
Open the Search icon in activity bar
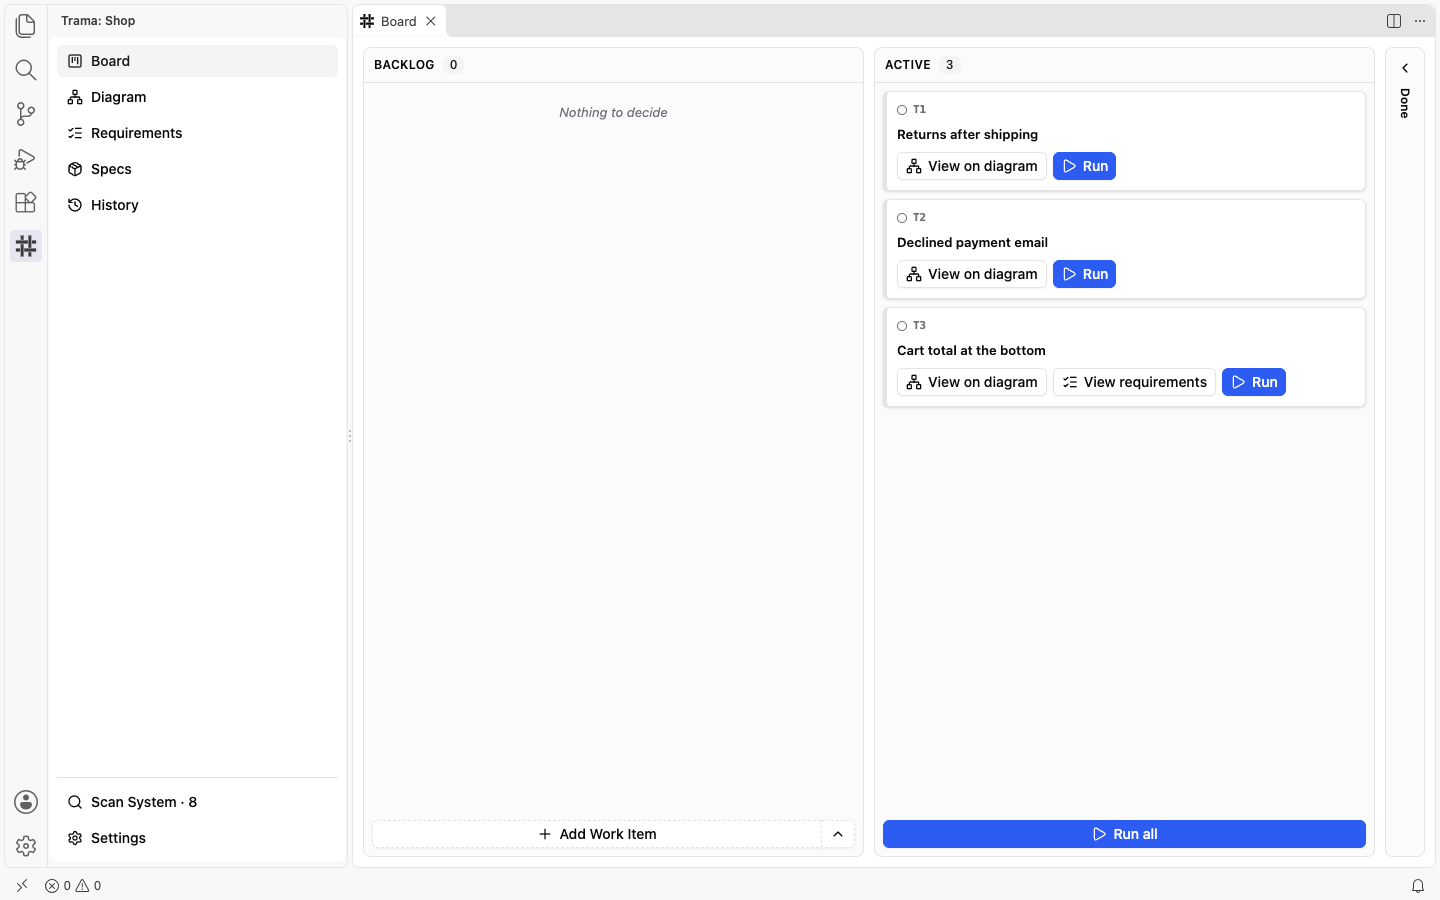click(26, 69)
